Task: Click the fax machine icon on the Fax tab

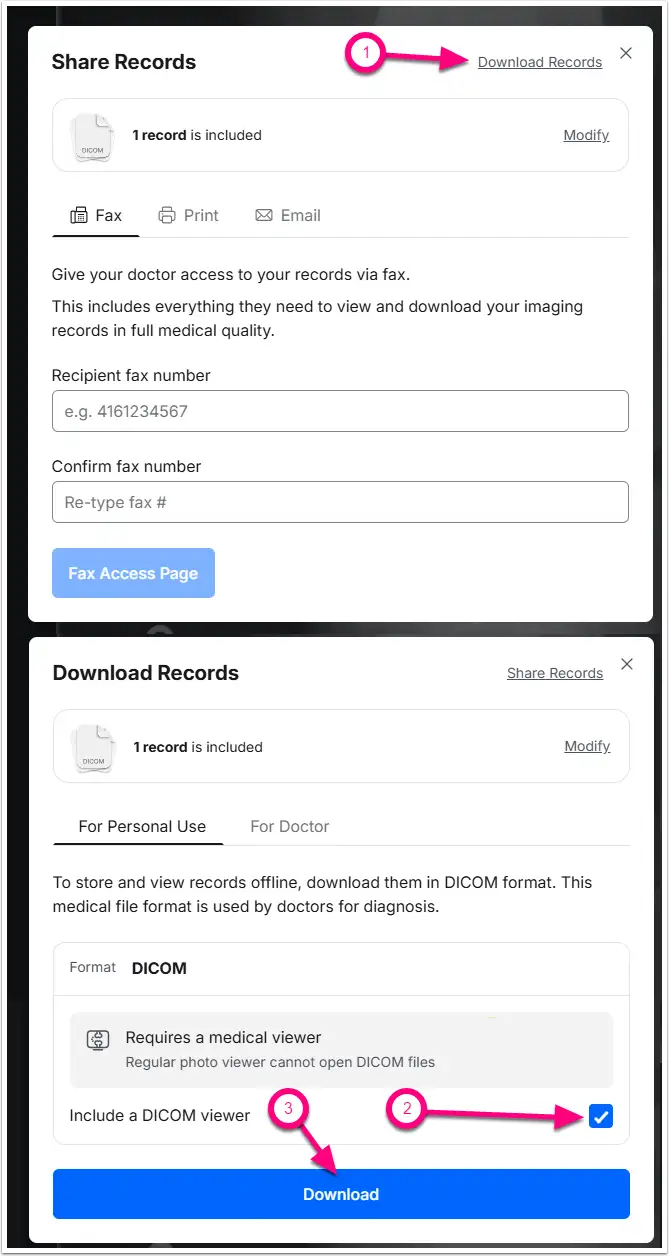Action: click(79, 215)
